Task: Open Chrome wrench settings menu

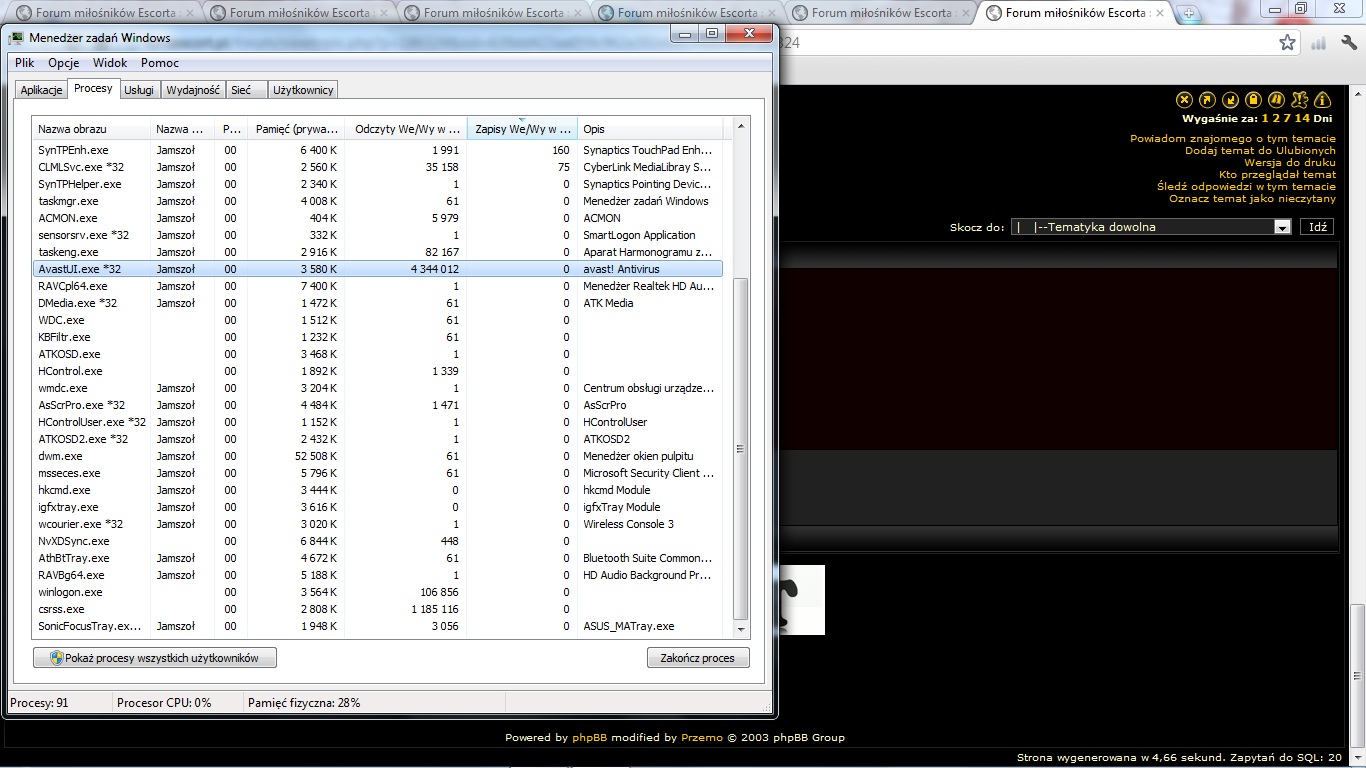Action: (1348, 43)
